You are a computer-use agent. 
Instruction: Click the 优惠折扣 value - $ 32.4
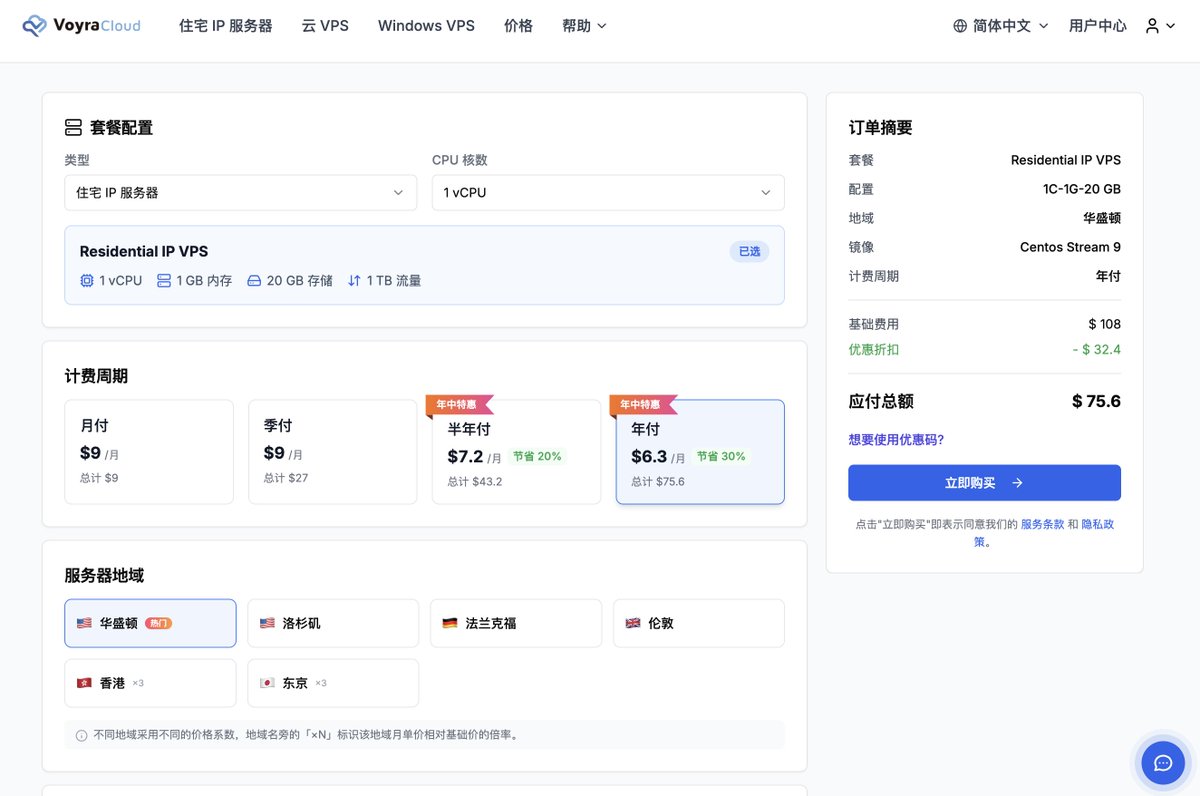pos(1095,350)
